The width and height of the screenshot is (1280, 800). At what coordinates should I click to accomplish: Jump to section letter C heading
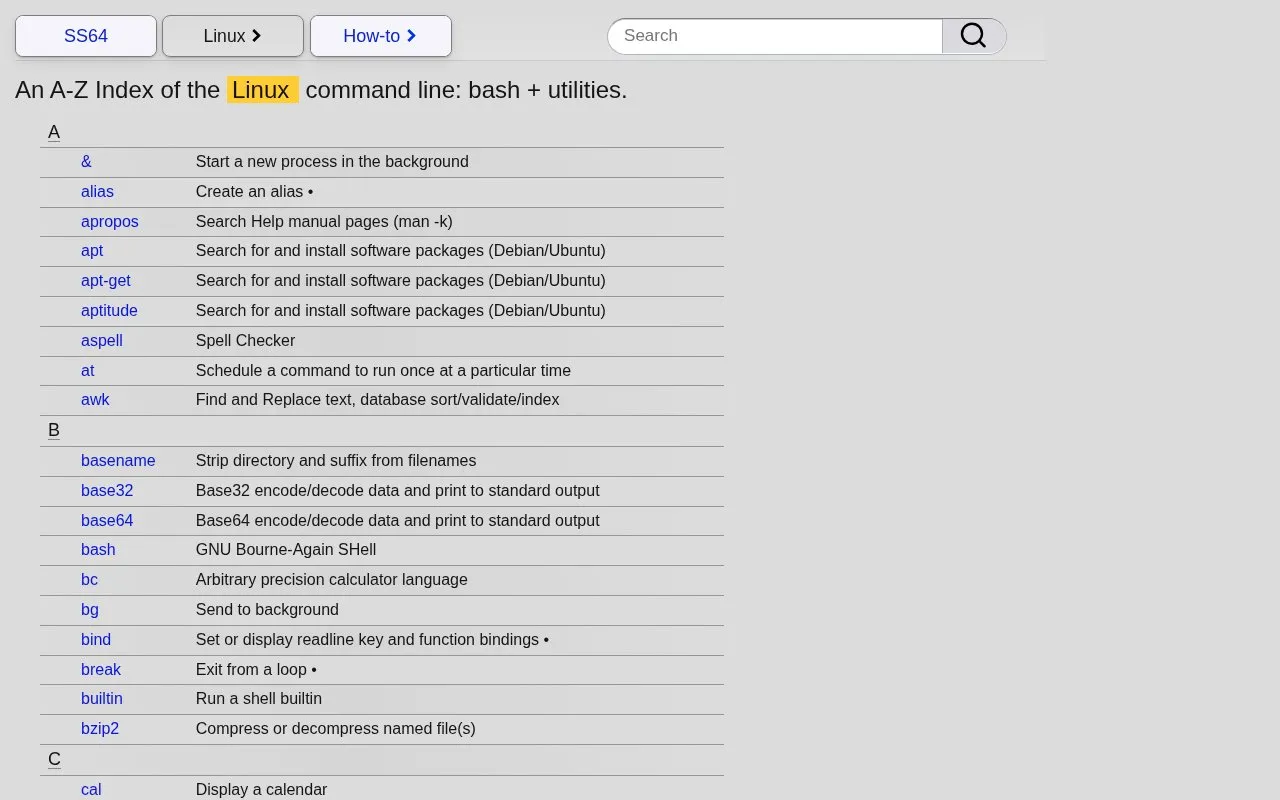54,760
